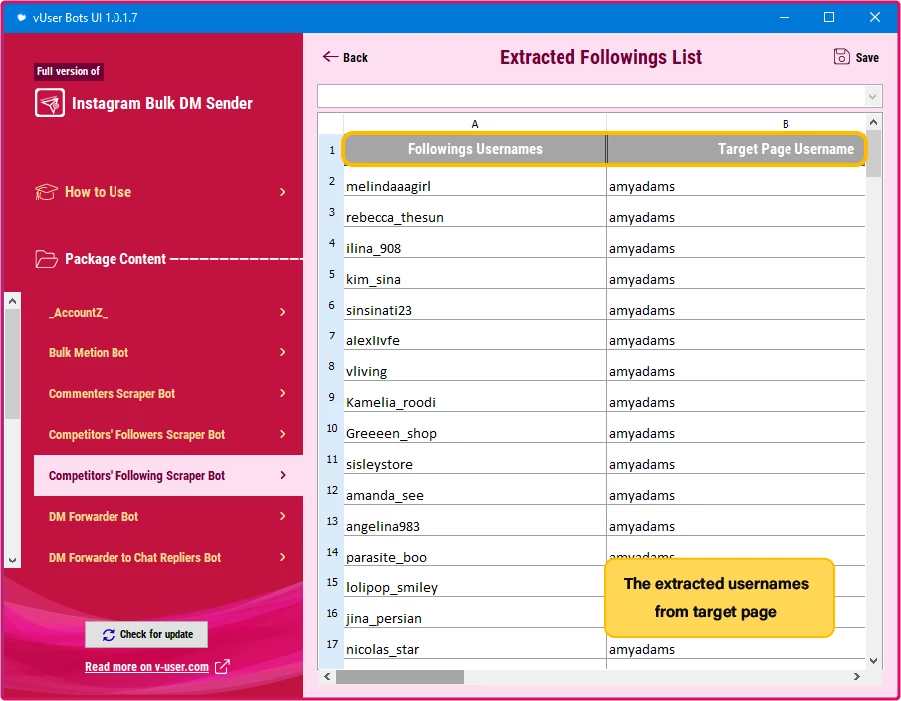Expand DM Forwarder to Chat Repliers Bot chevron

[x=283, y=557]
